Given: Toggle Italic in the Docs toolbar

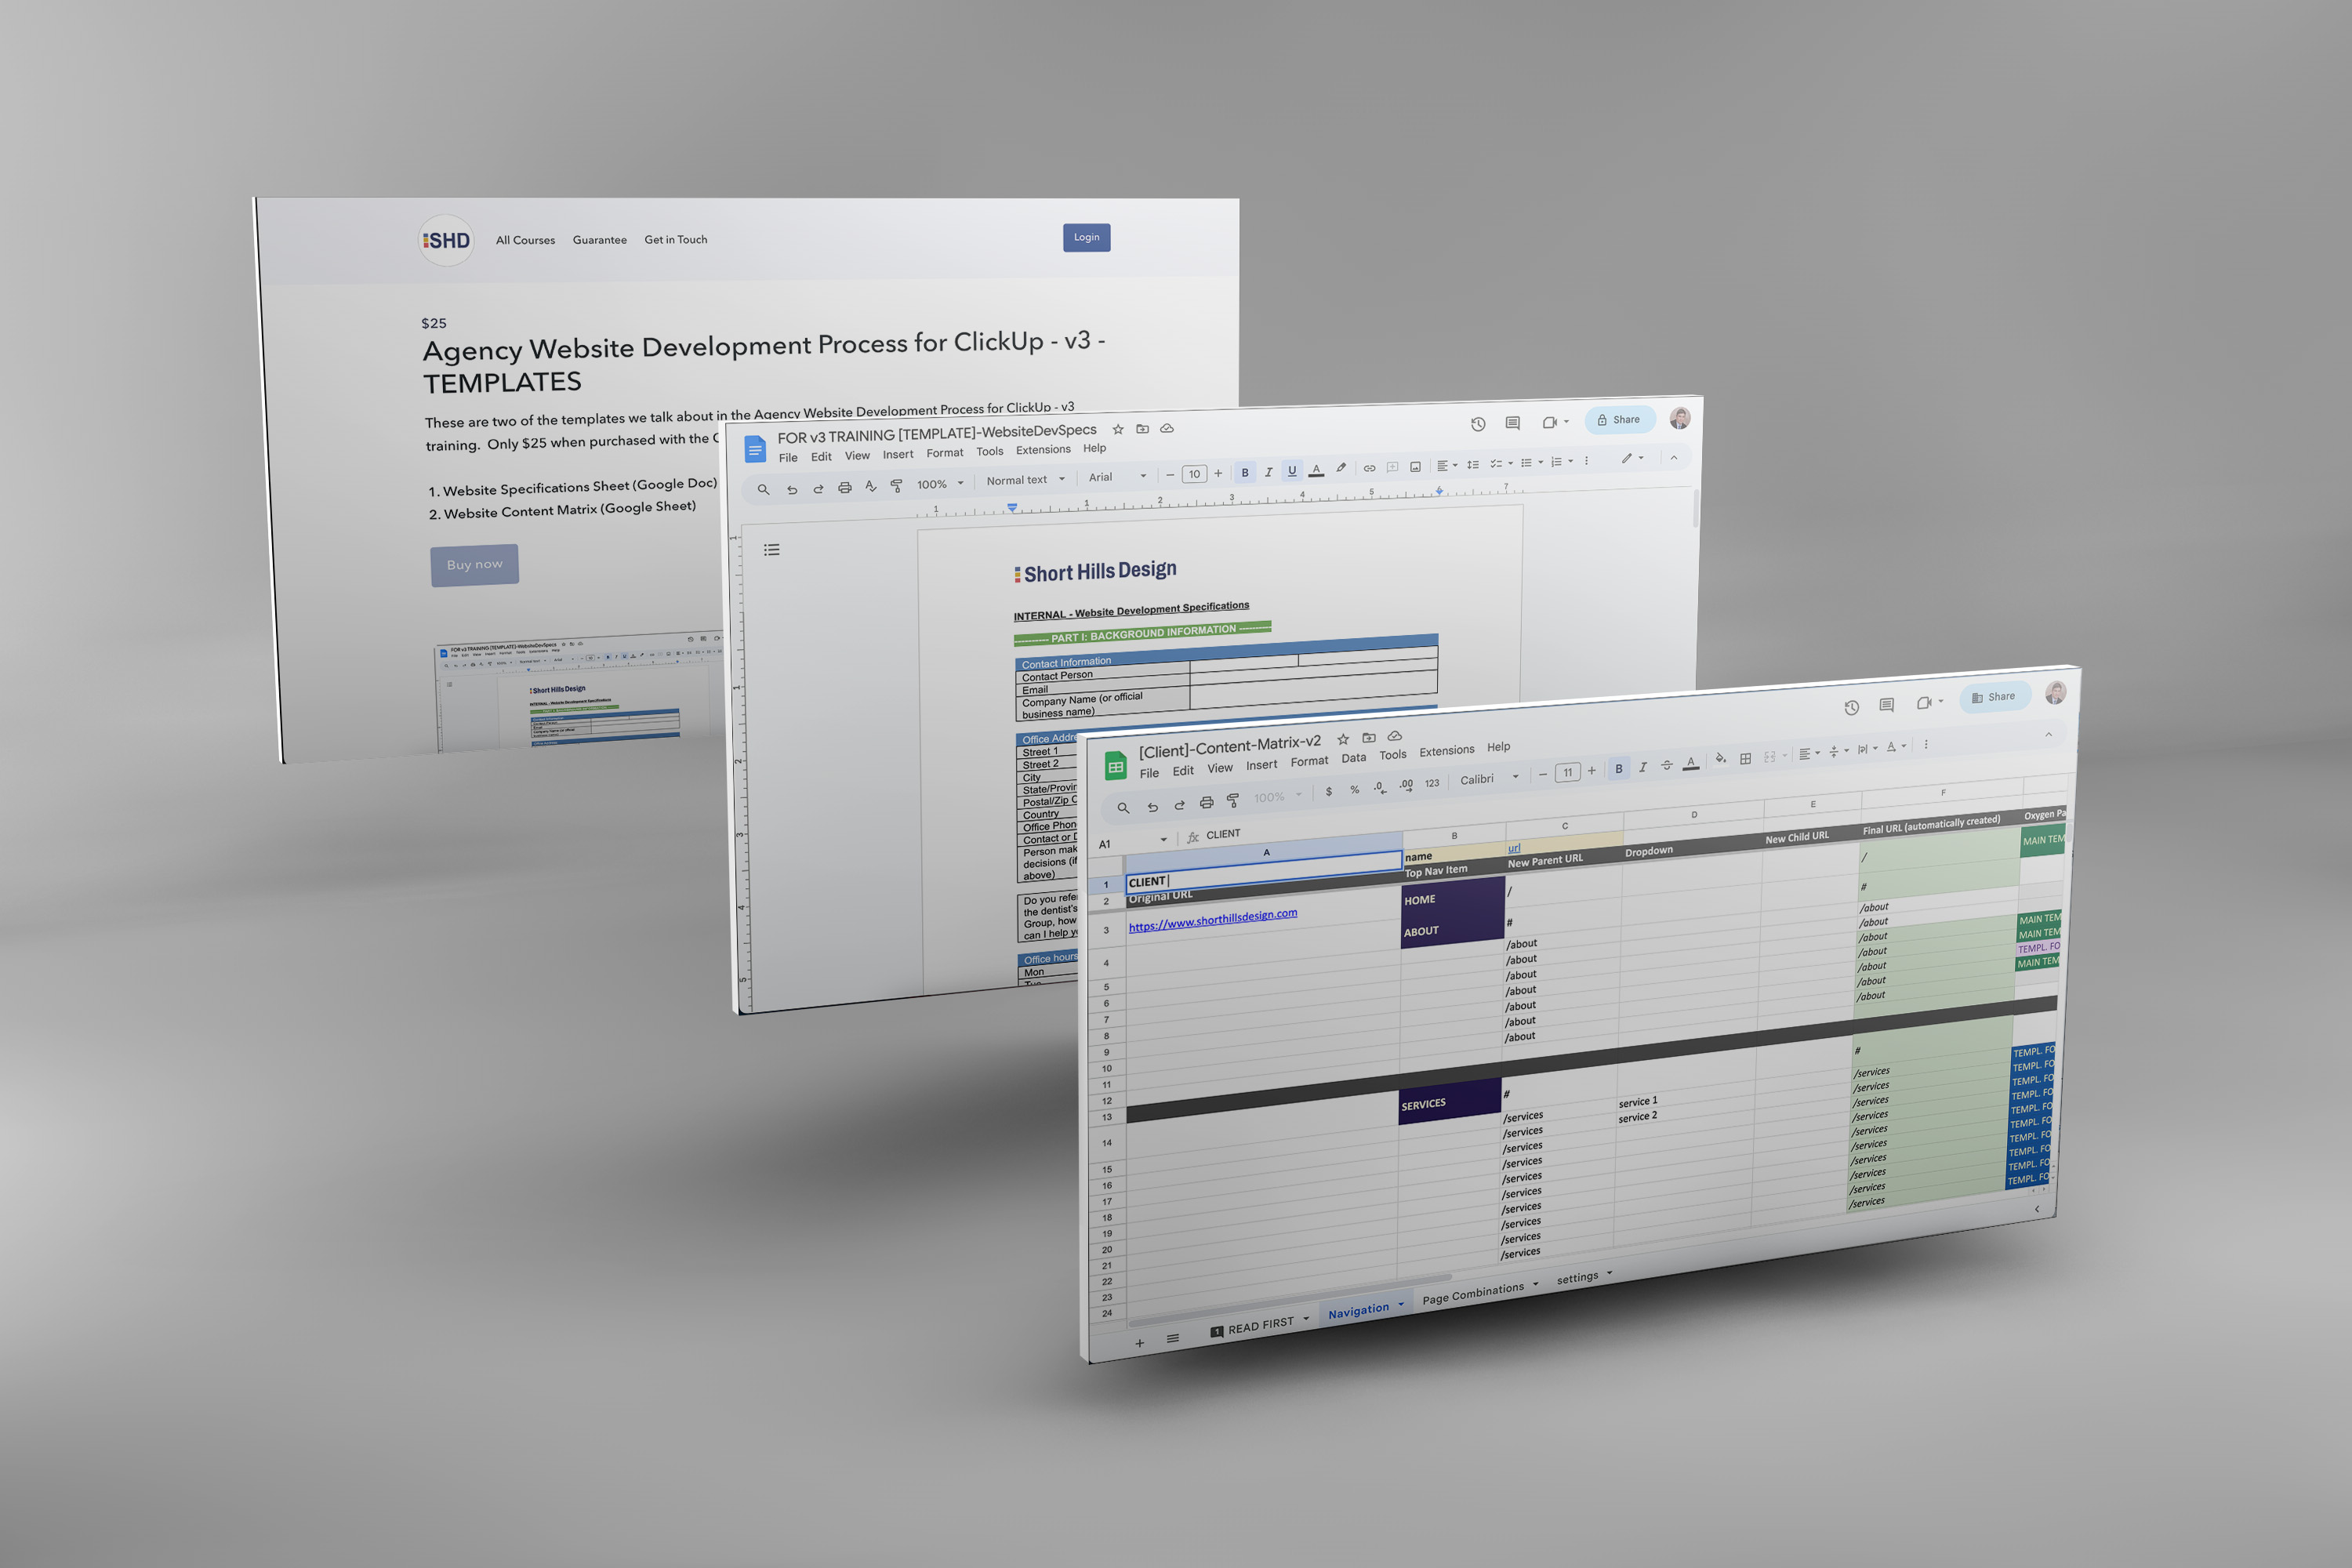Looking at the screenshot, I should point(1268,471).
